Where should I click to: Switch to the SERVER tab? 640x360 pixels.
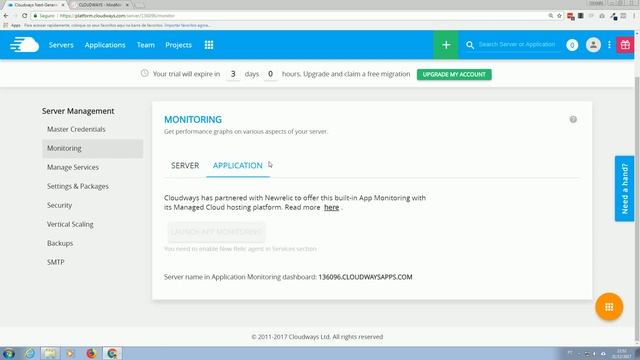[185, 165]
